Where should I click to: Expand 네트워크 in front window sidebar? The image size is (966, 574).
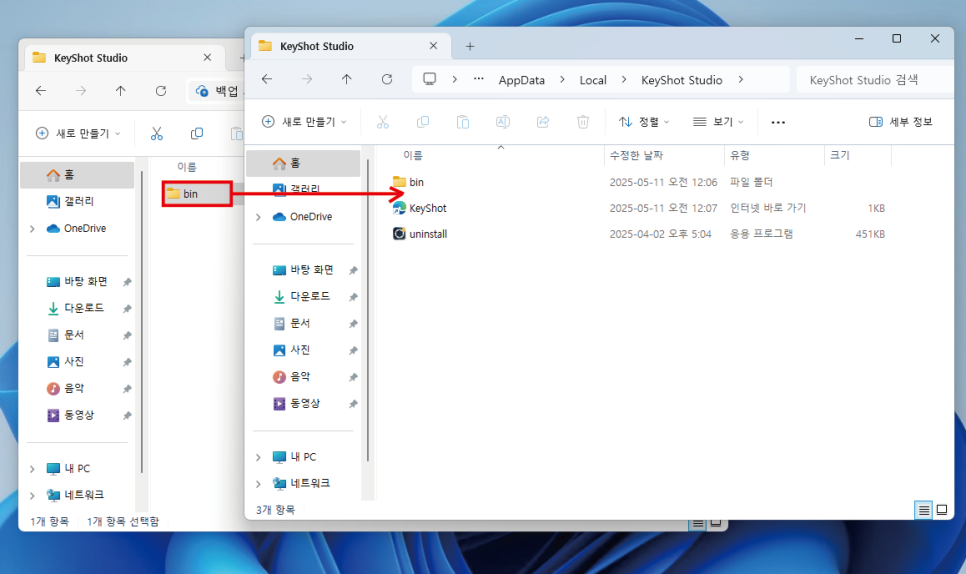[x=259, y=484]
